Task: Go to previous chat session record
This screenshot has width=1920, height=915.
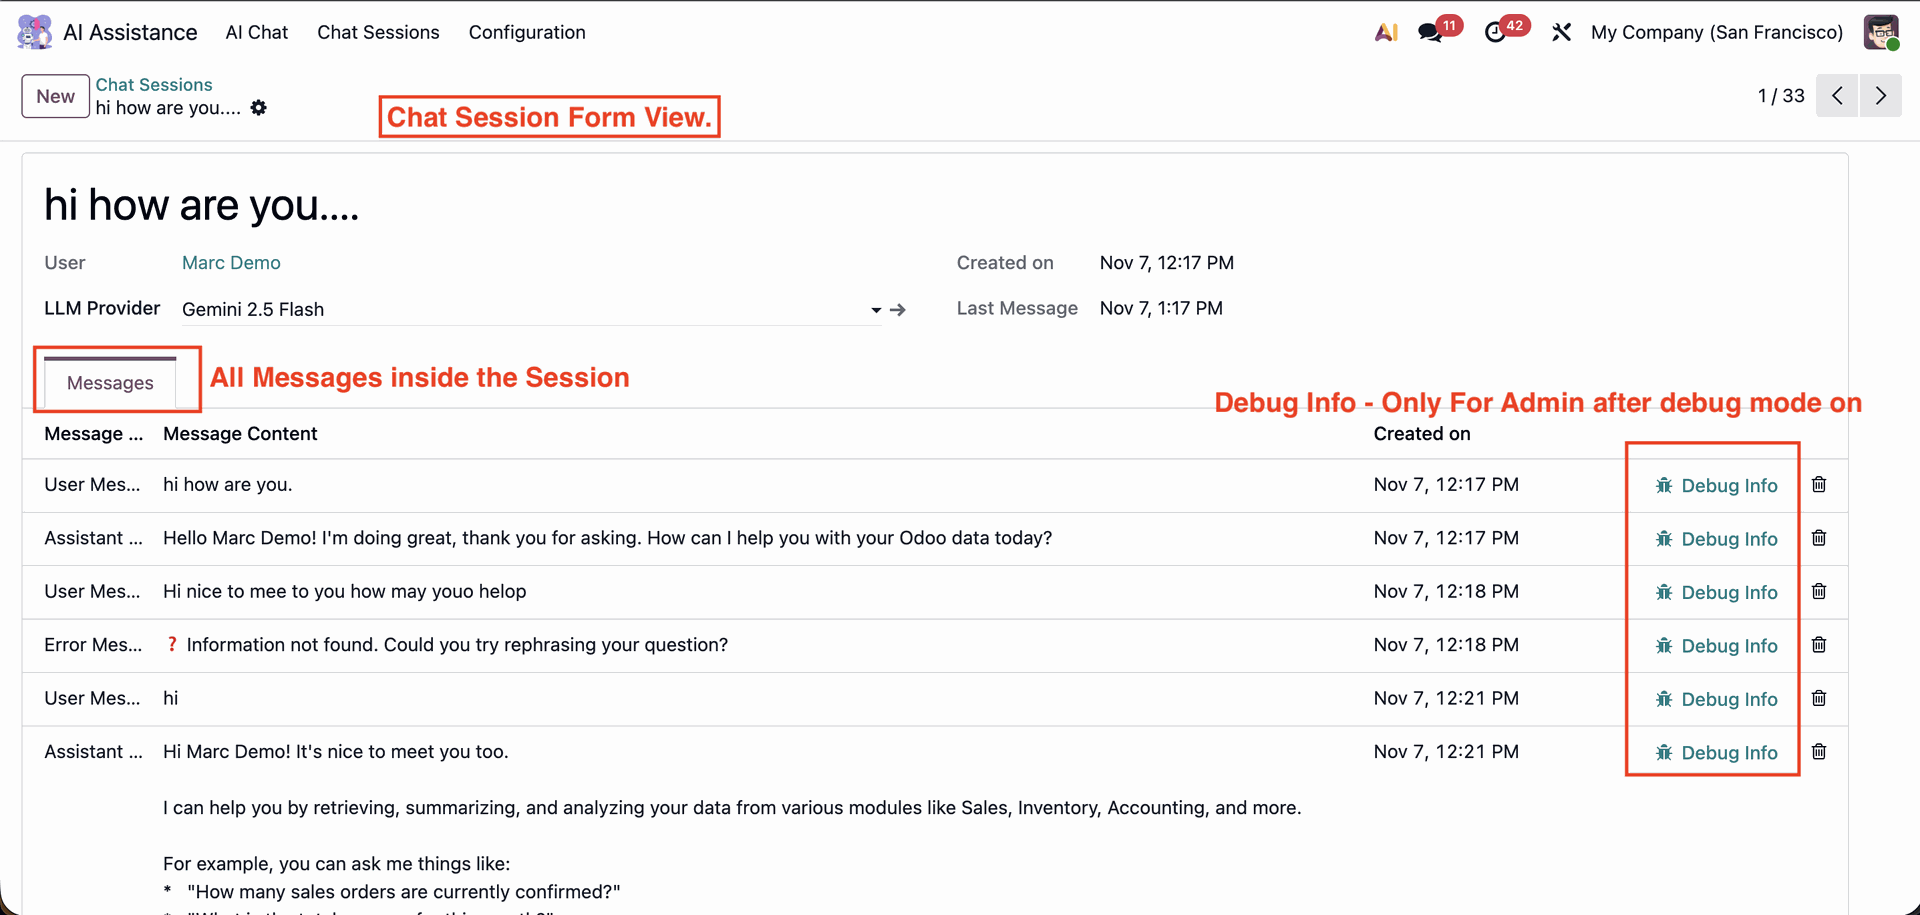Action: point(1837,96)
